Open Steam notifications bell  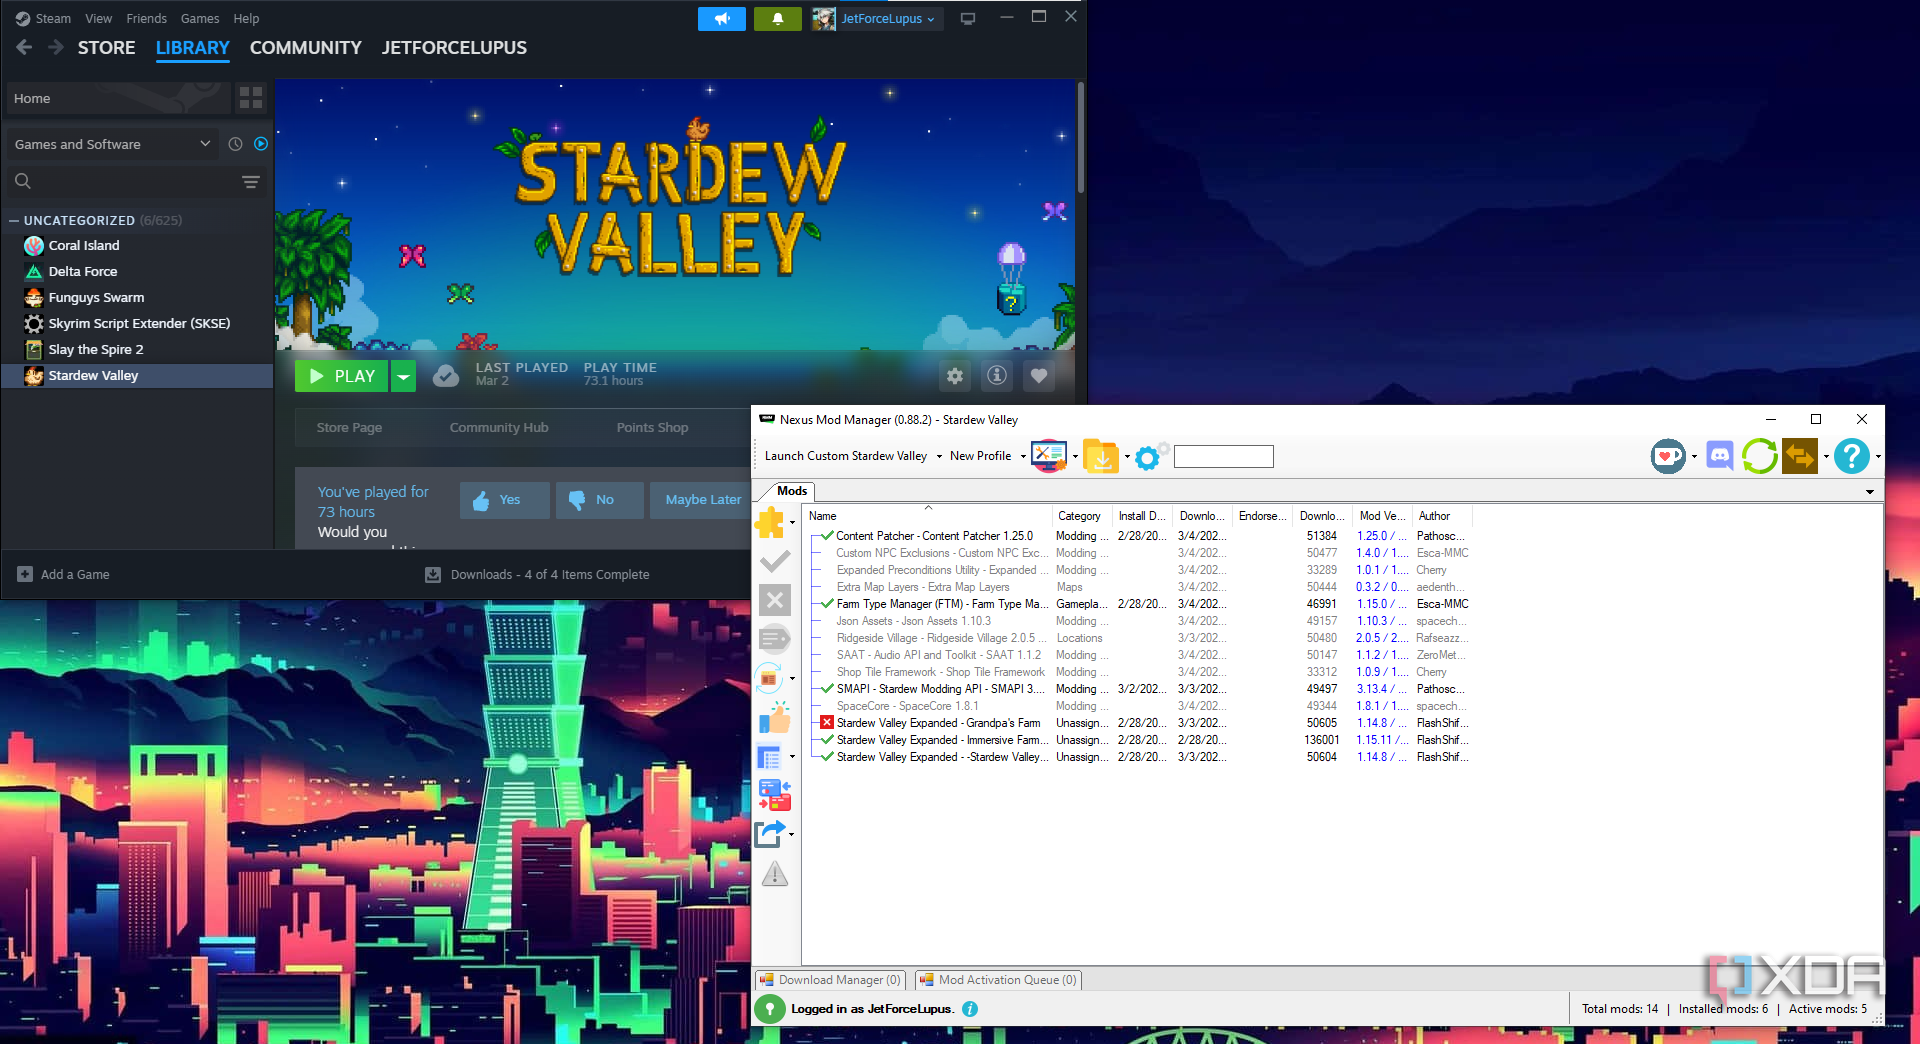pos(777,19)
